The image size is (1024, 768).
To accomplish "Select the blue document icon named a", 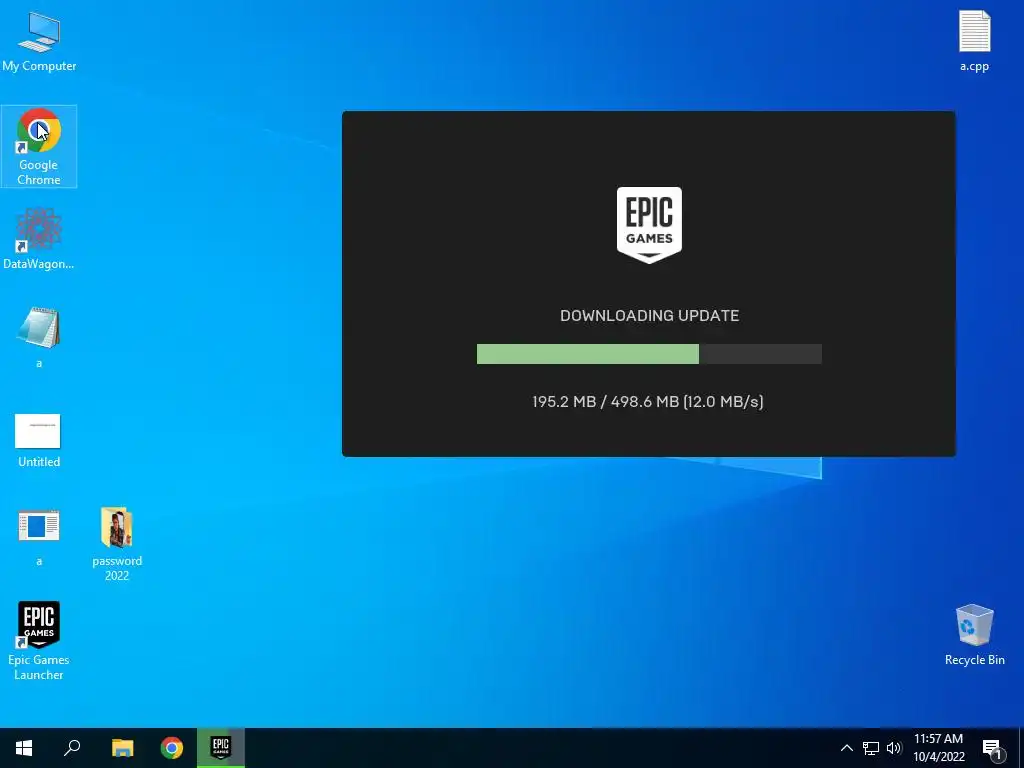I will tap(39, 537).
